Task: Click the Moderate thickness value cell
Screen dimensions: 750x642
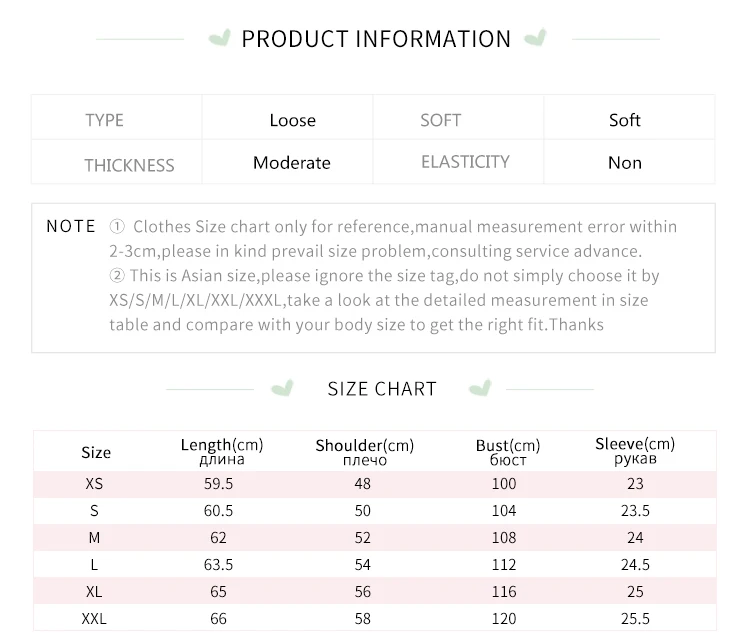Action: [x=292, y=163]
